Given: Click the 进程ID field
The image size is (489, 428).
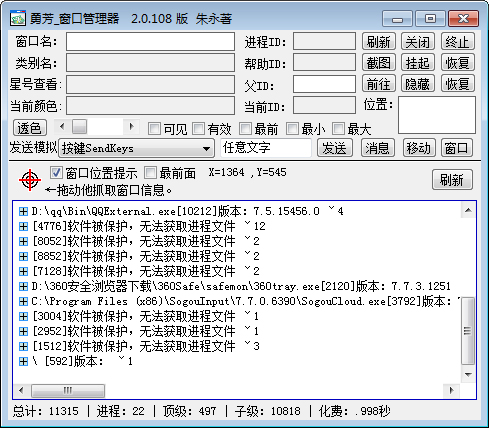Looking at the screenshot, I should [x=324, y=41].
